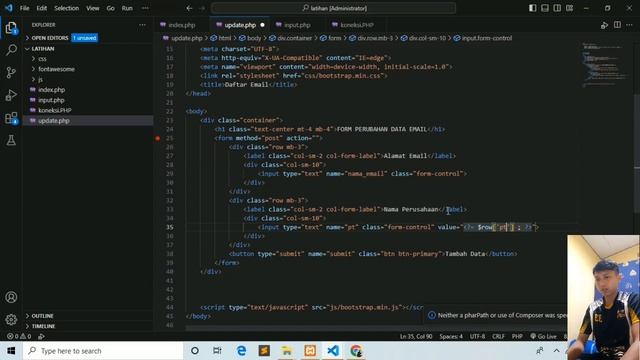Expand the Open Editors section

(88, 38)
